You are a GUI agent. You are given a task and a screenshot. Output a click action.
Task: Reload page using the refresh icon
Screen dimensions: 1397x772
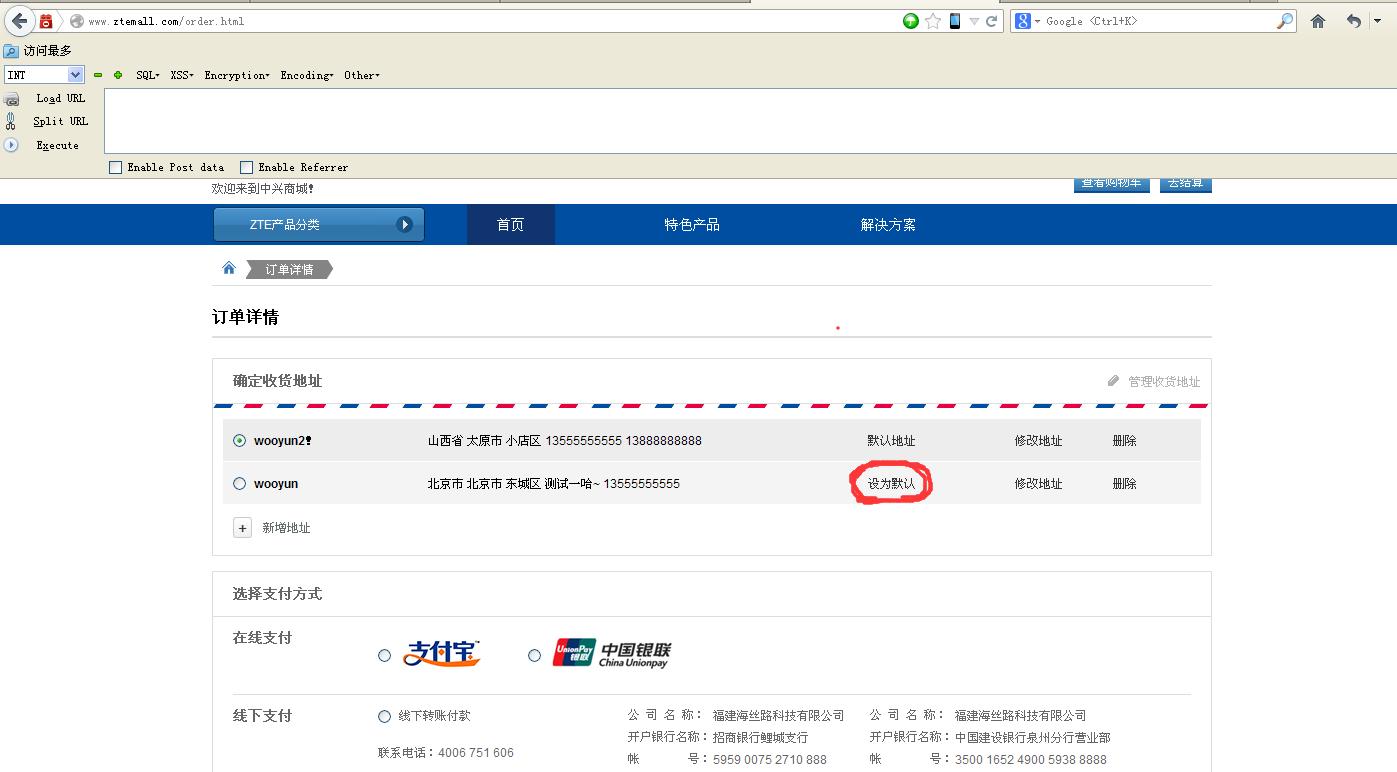(991, 21)
